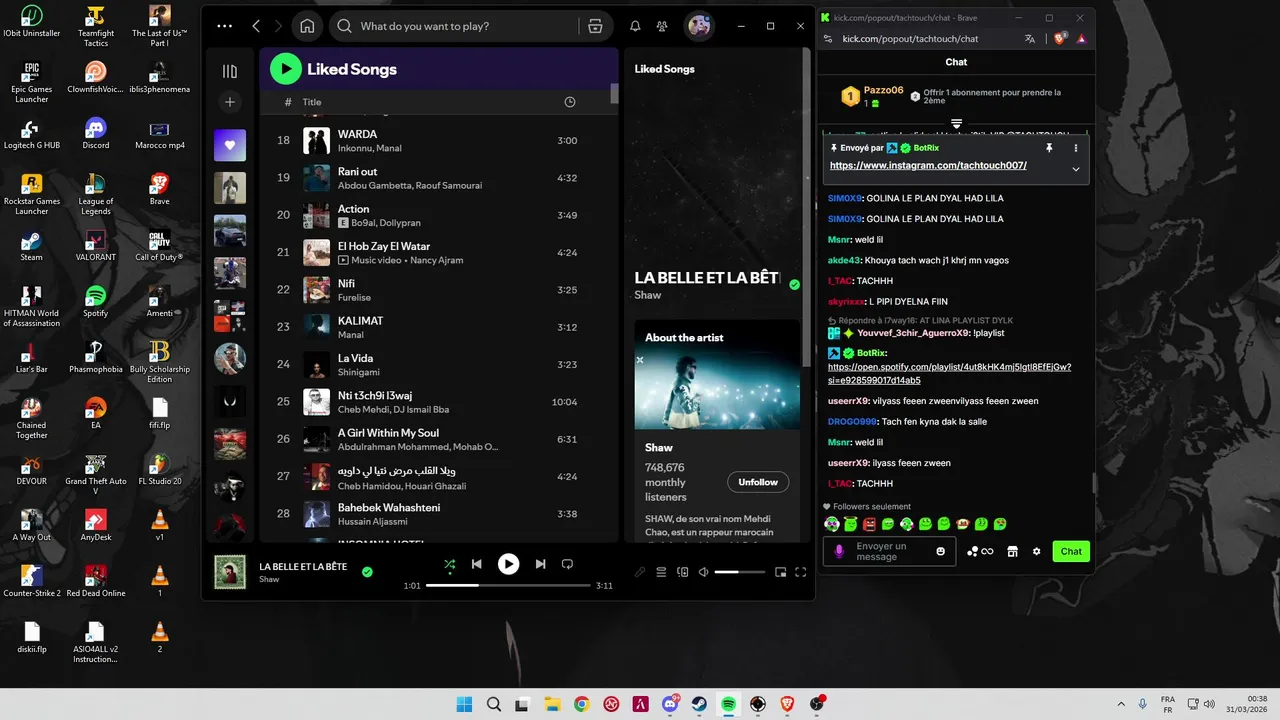Open Spotify from the taskbar
The width and height of the screenshot is (1280, 720).
click(x=728, y=704)
